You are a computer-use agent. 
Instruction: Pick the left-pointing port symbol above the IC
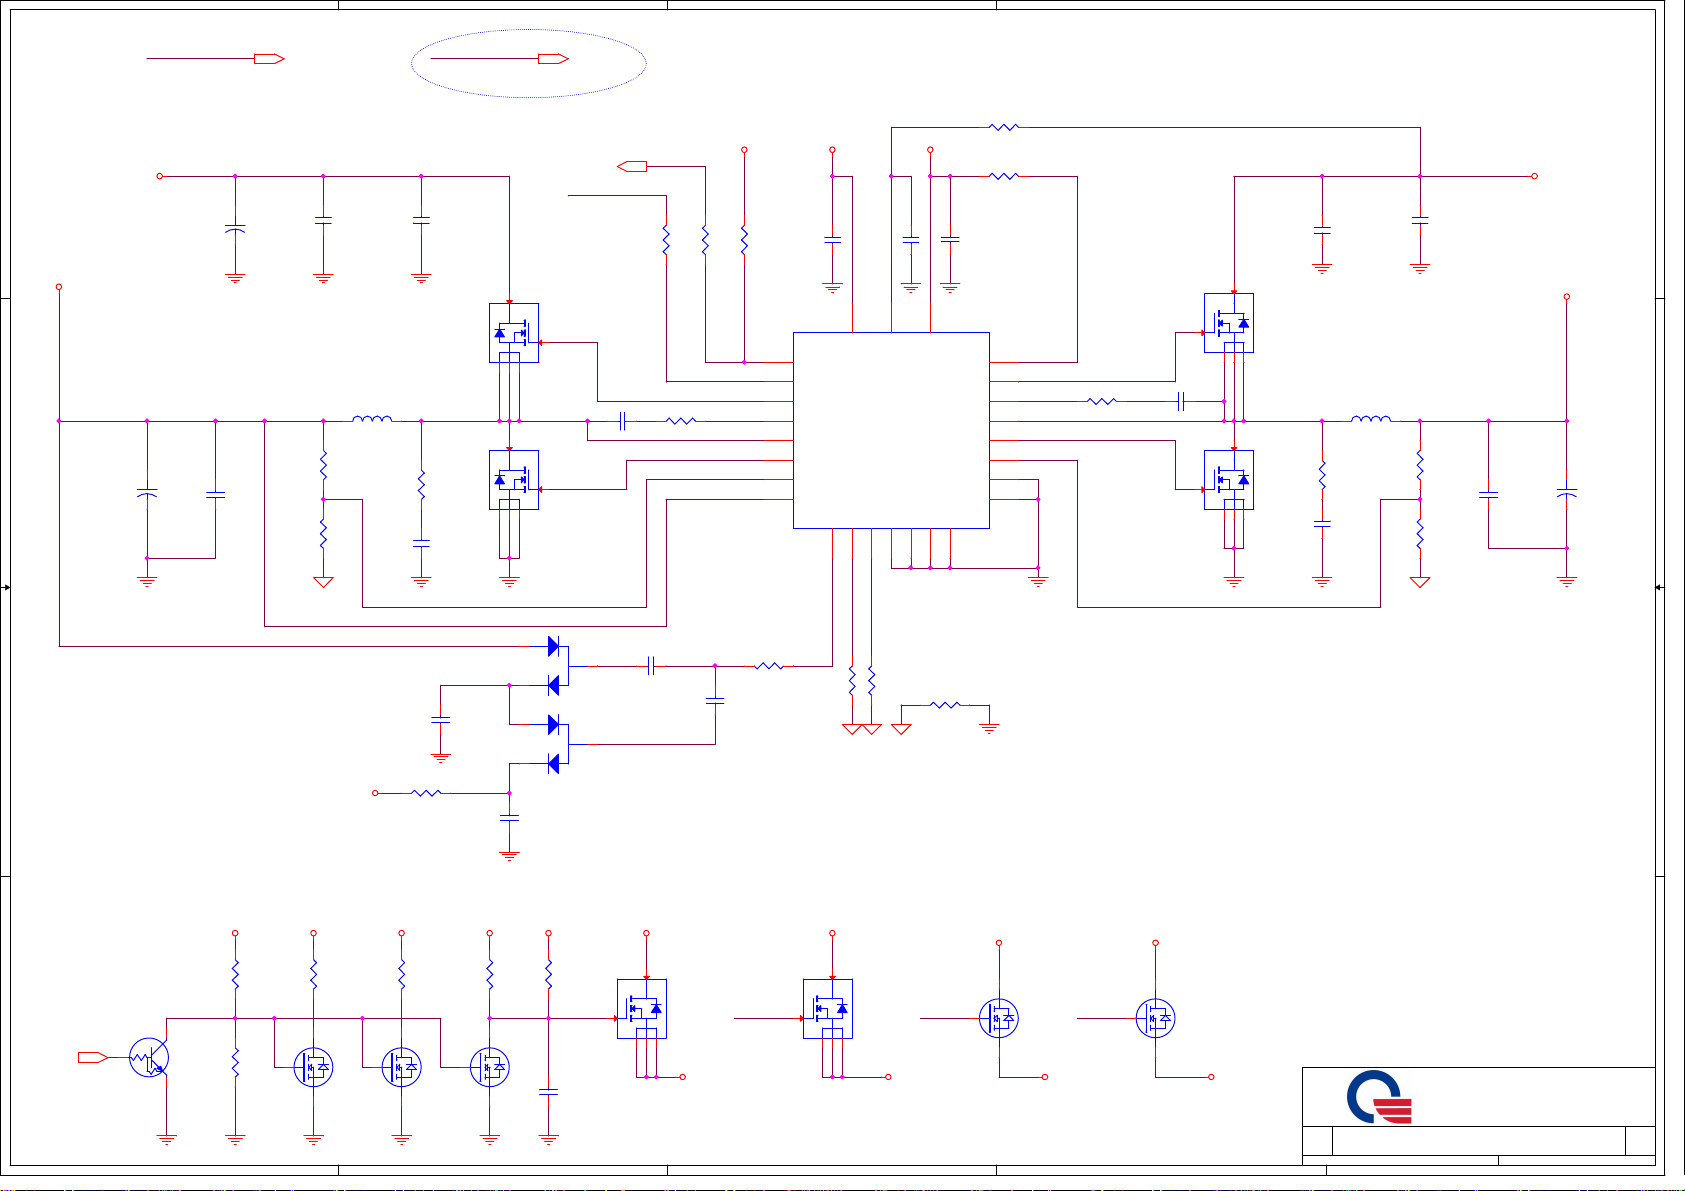[632, 166]
